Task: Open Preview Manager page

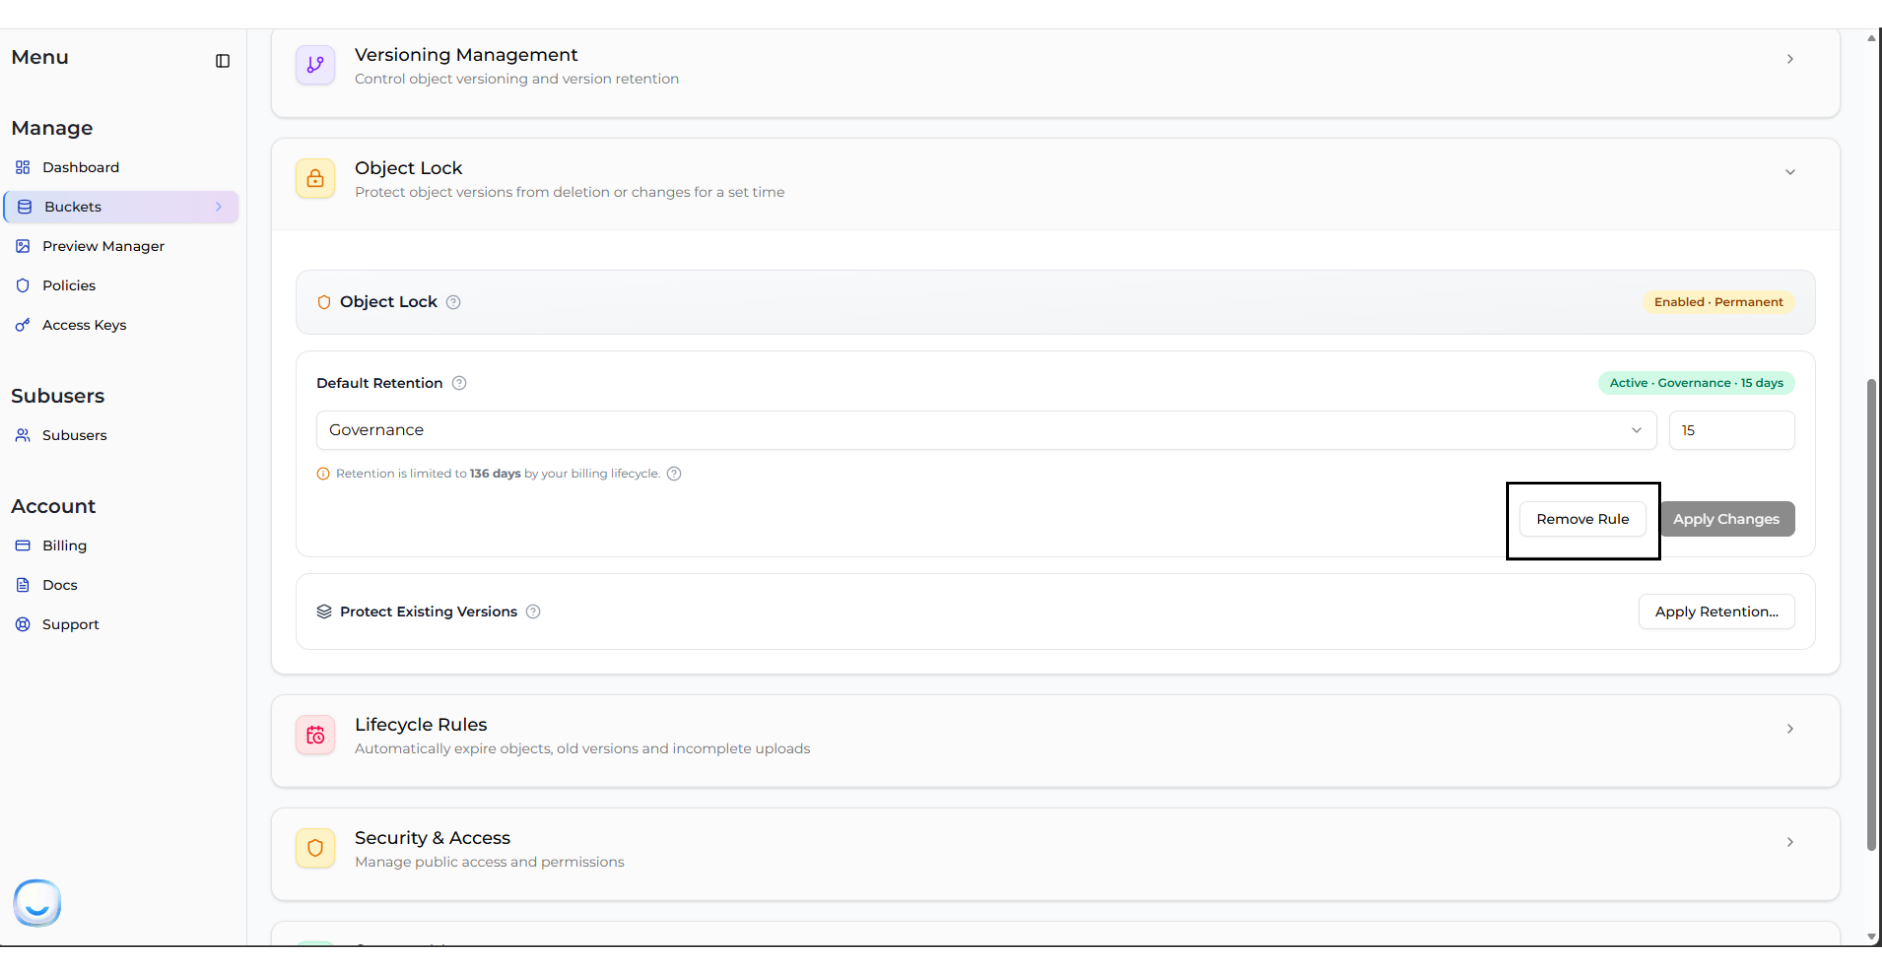Action: 103,246
